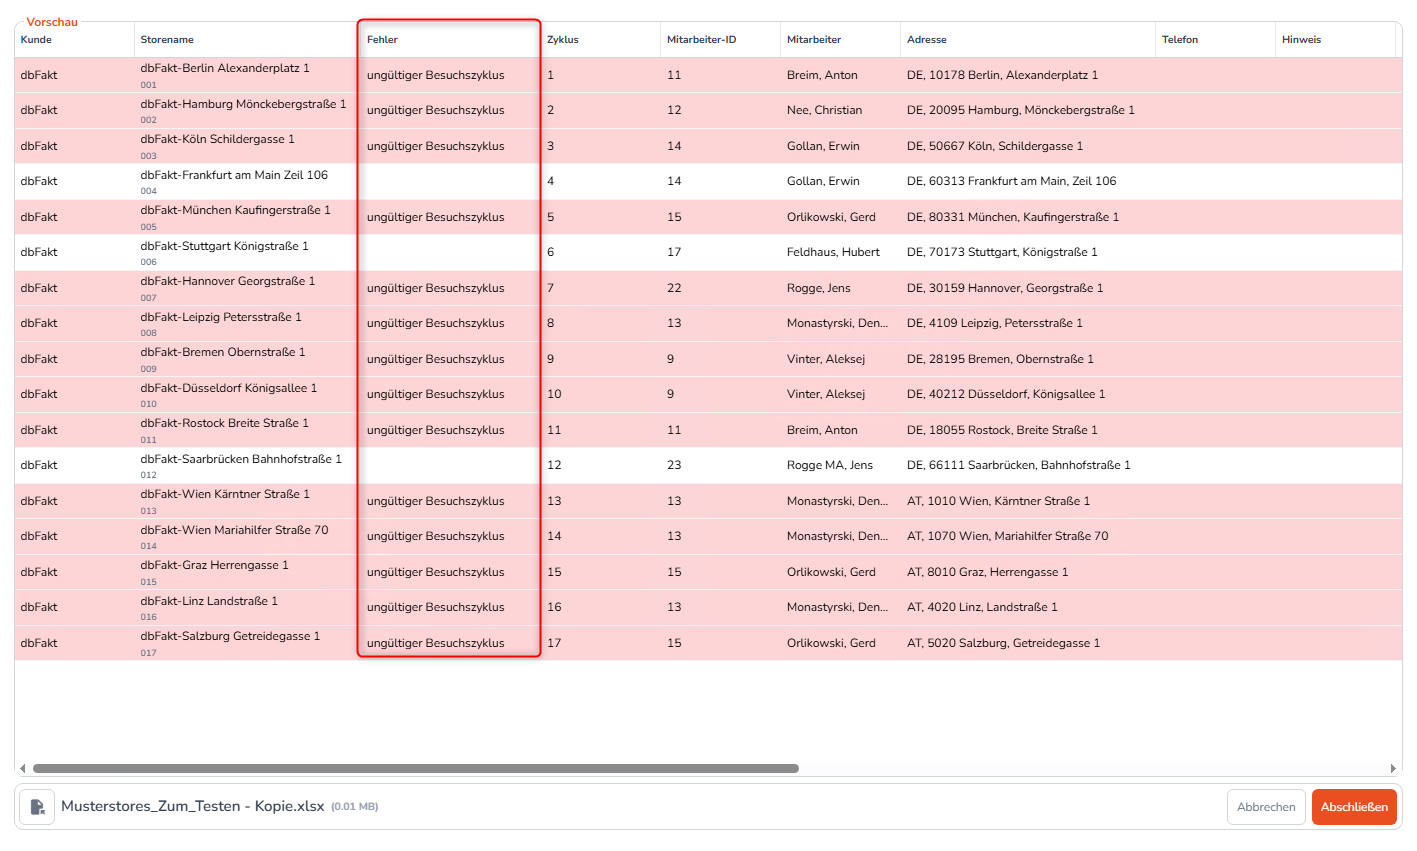
Task: Click the Fehler column header
Action: coord(382,40)
